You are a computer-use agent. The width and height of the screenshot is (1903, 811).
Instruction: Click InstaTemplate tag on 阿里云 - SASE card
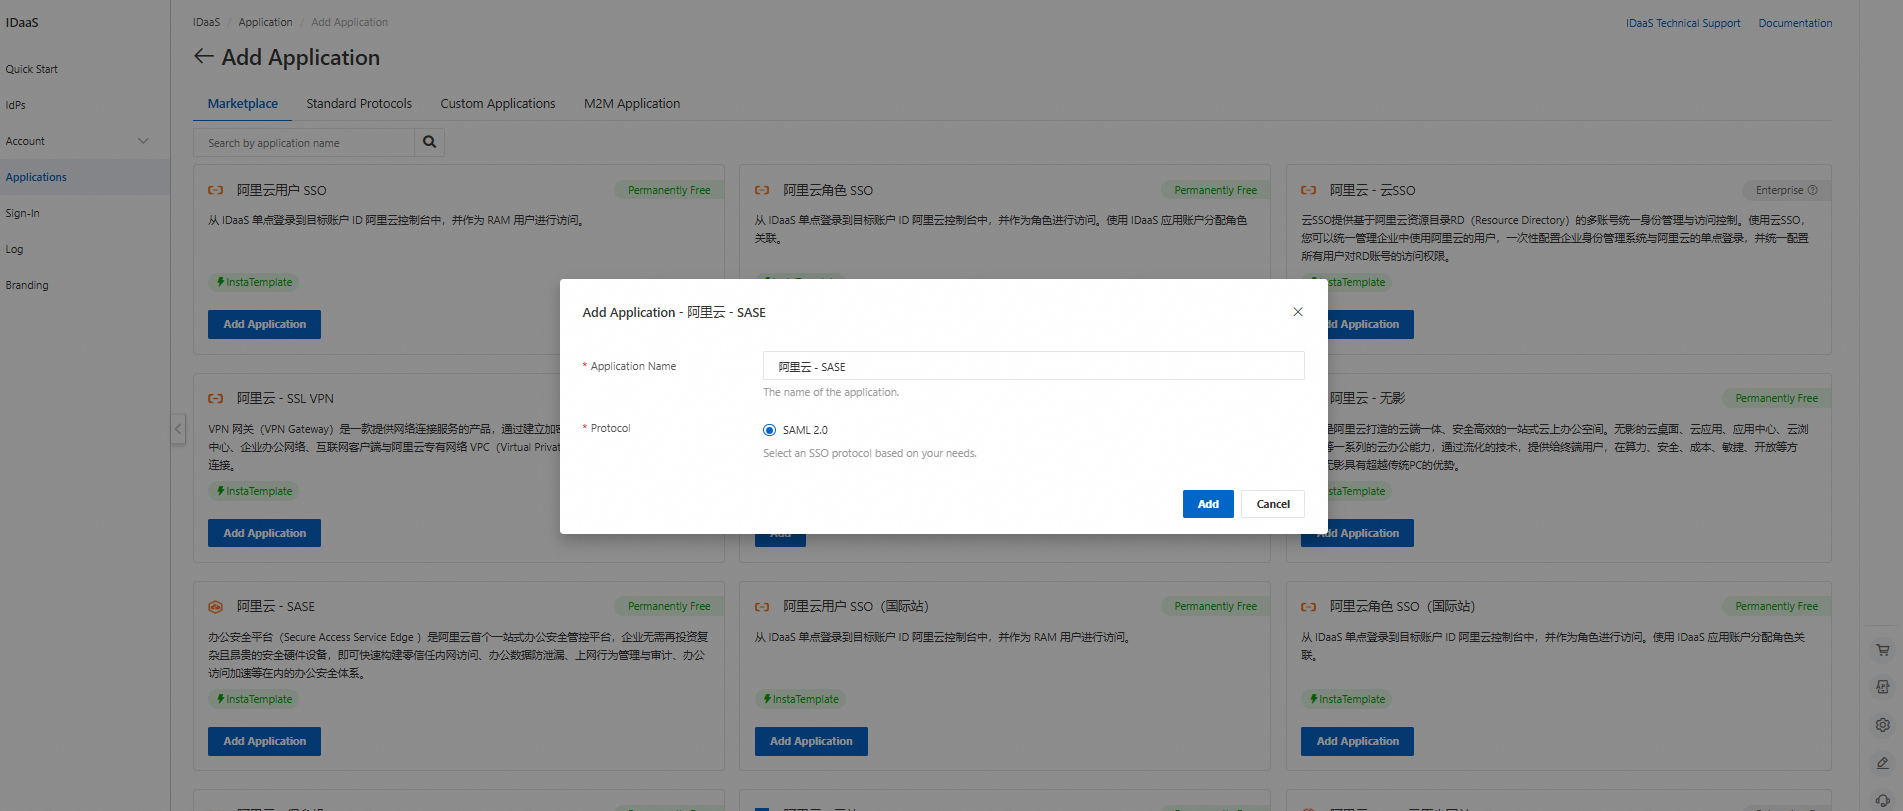254,699
